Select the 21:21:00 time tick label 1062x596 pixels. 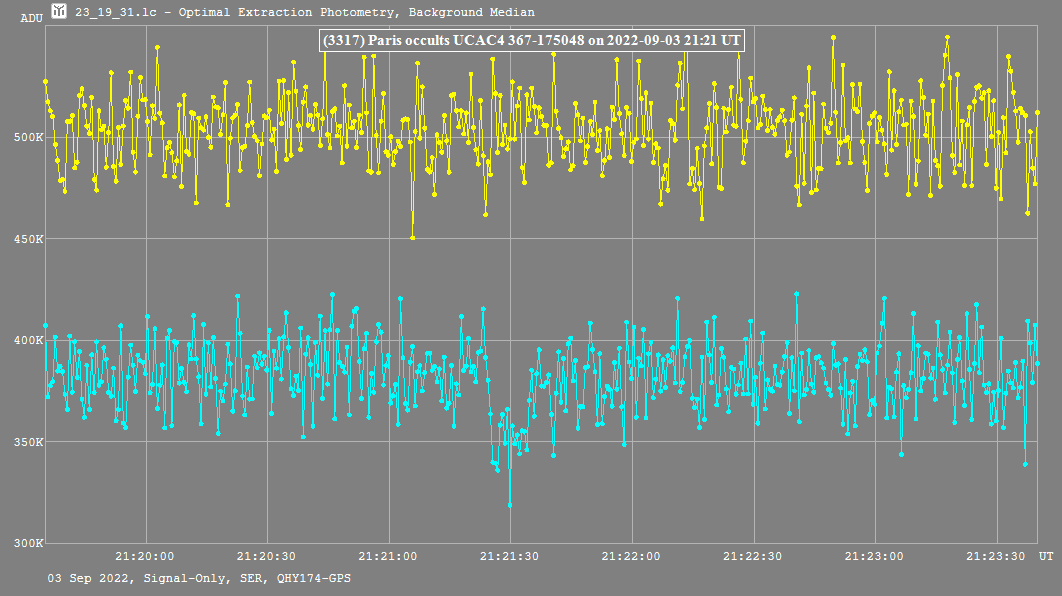tap(389, 556)
